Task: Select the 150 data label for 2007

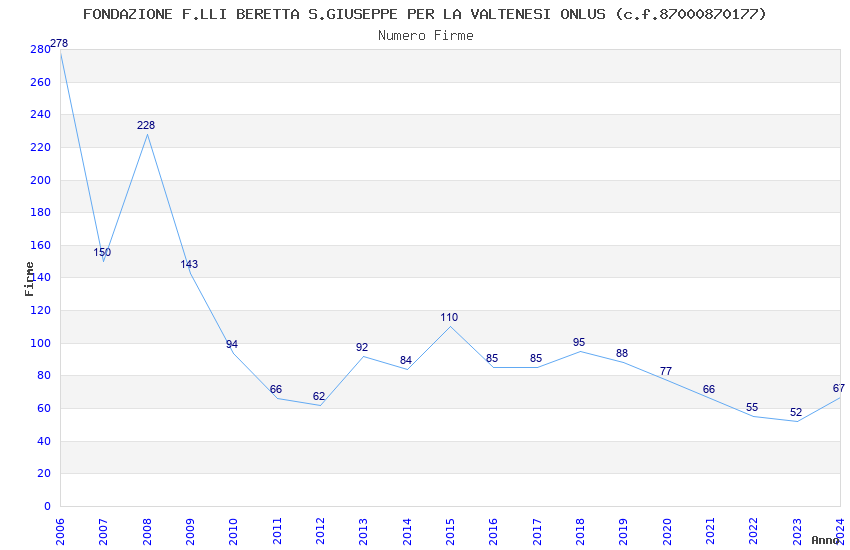Action: (x=102, y=252)
